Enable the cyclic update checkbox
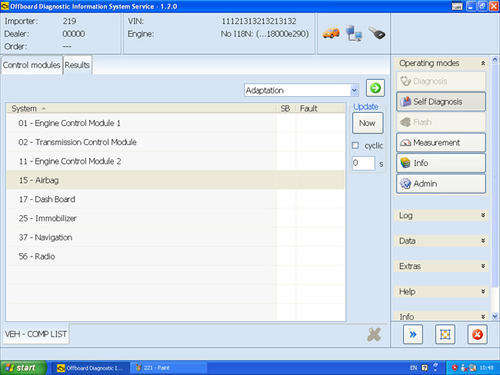The image size is (500, 375). (x=355, y=146)
